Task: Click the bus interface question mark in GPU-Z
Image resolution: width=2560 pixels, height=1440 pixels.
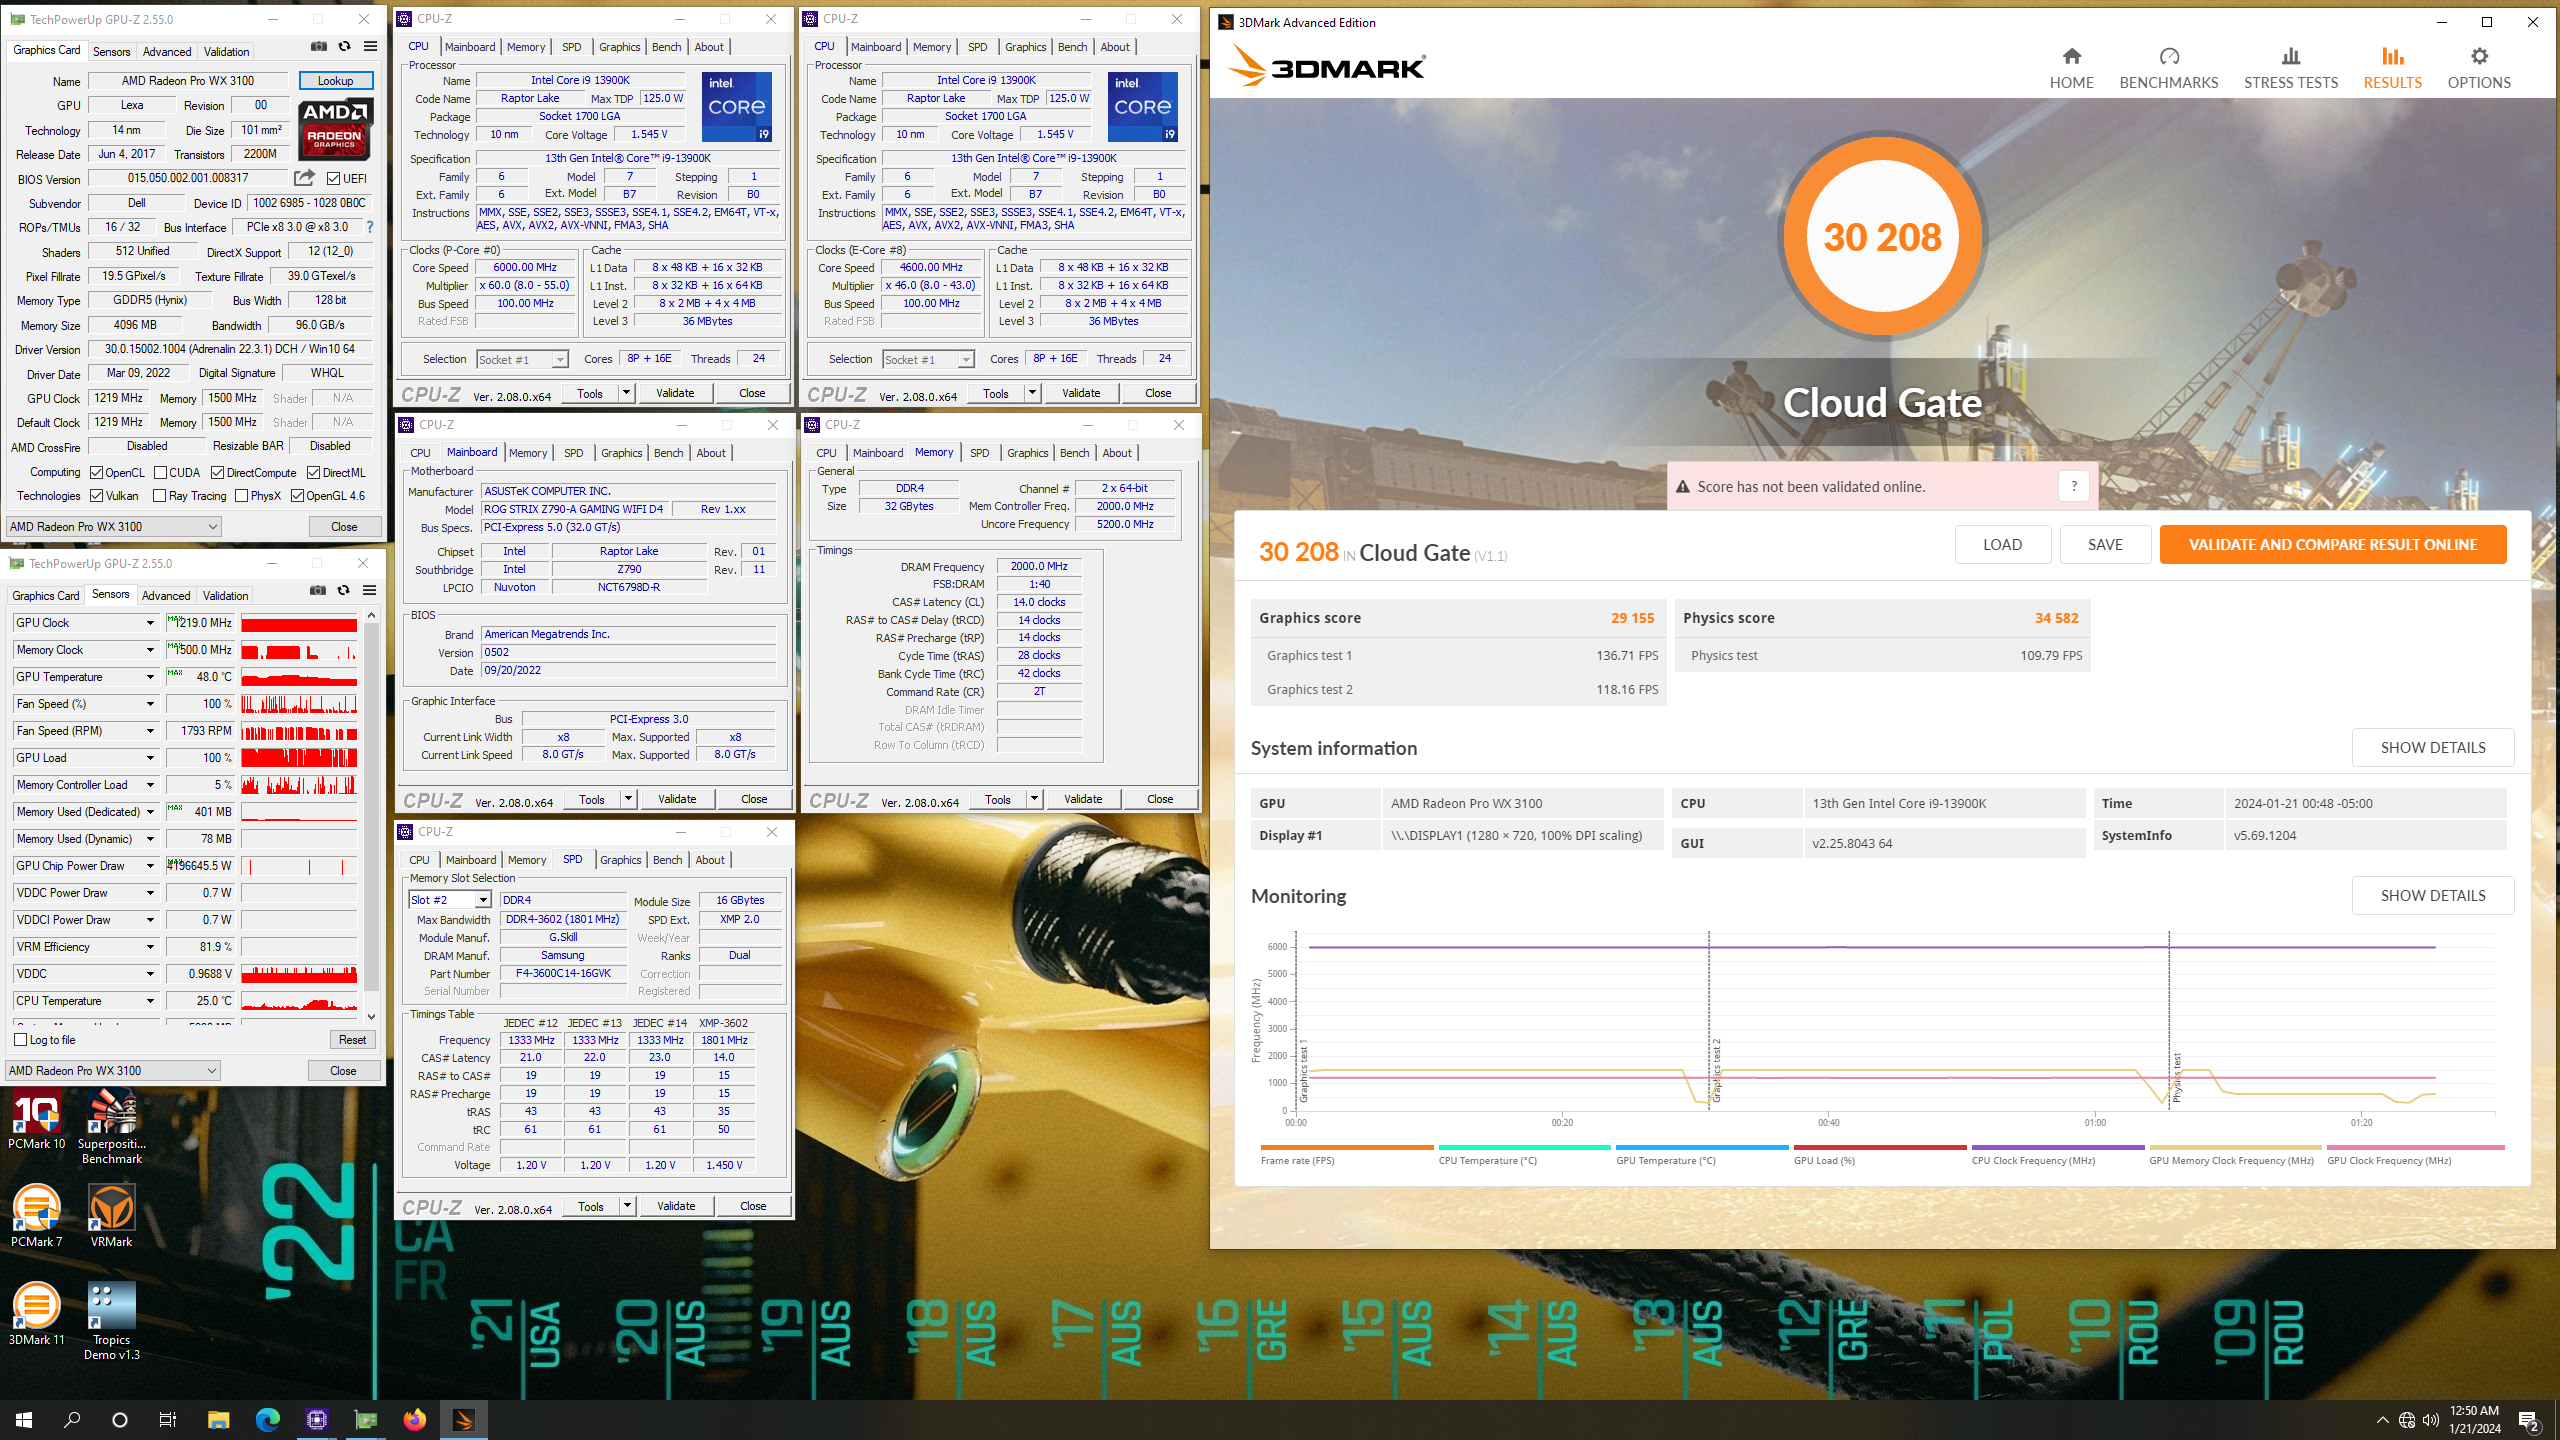Action: 370,227
